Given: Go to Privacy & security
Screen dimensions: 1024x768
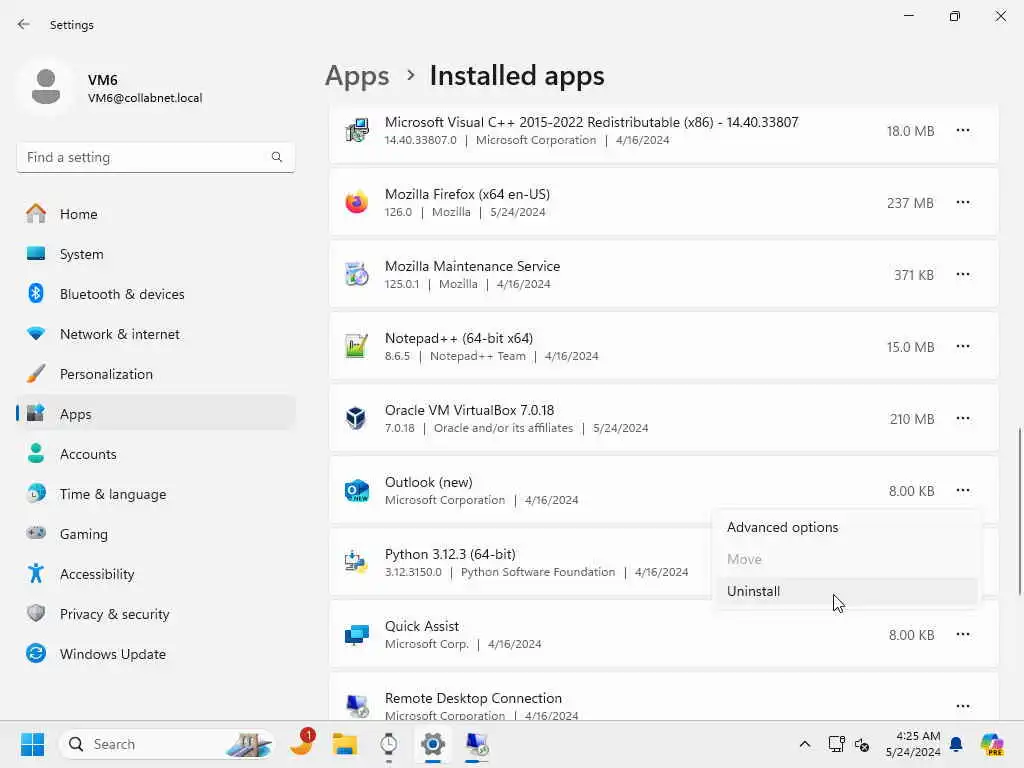Looking at the screenshot, I should click(x=155, y=614).
